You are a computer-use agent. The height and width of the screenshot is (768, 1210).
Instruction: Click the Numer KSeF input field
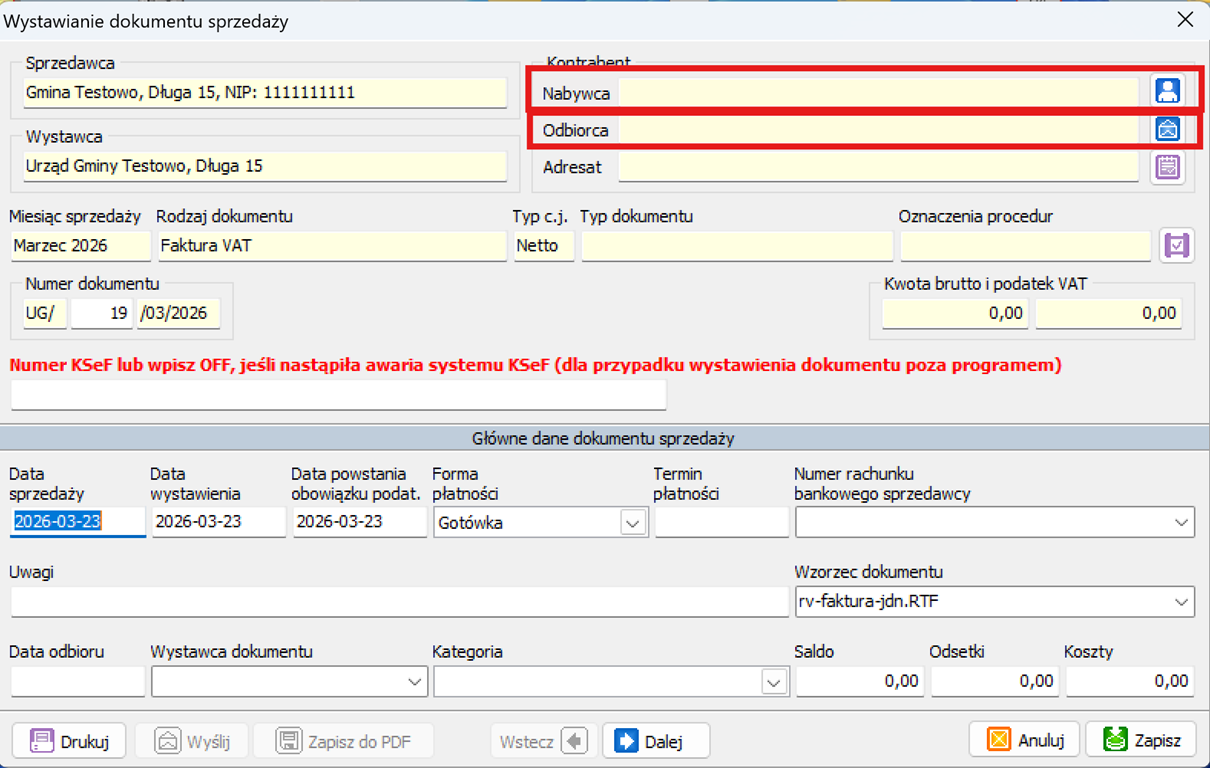(x=338, y=395)
